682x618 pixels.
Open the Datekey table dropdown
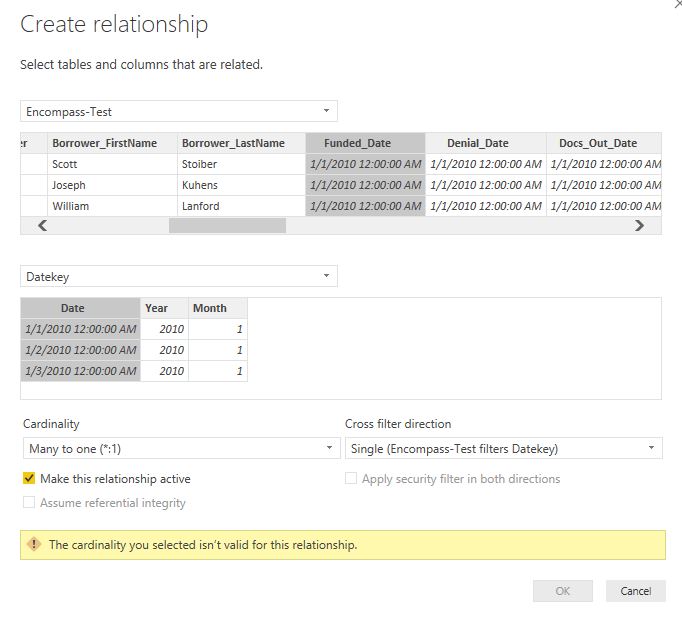[179, 276]
